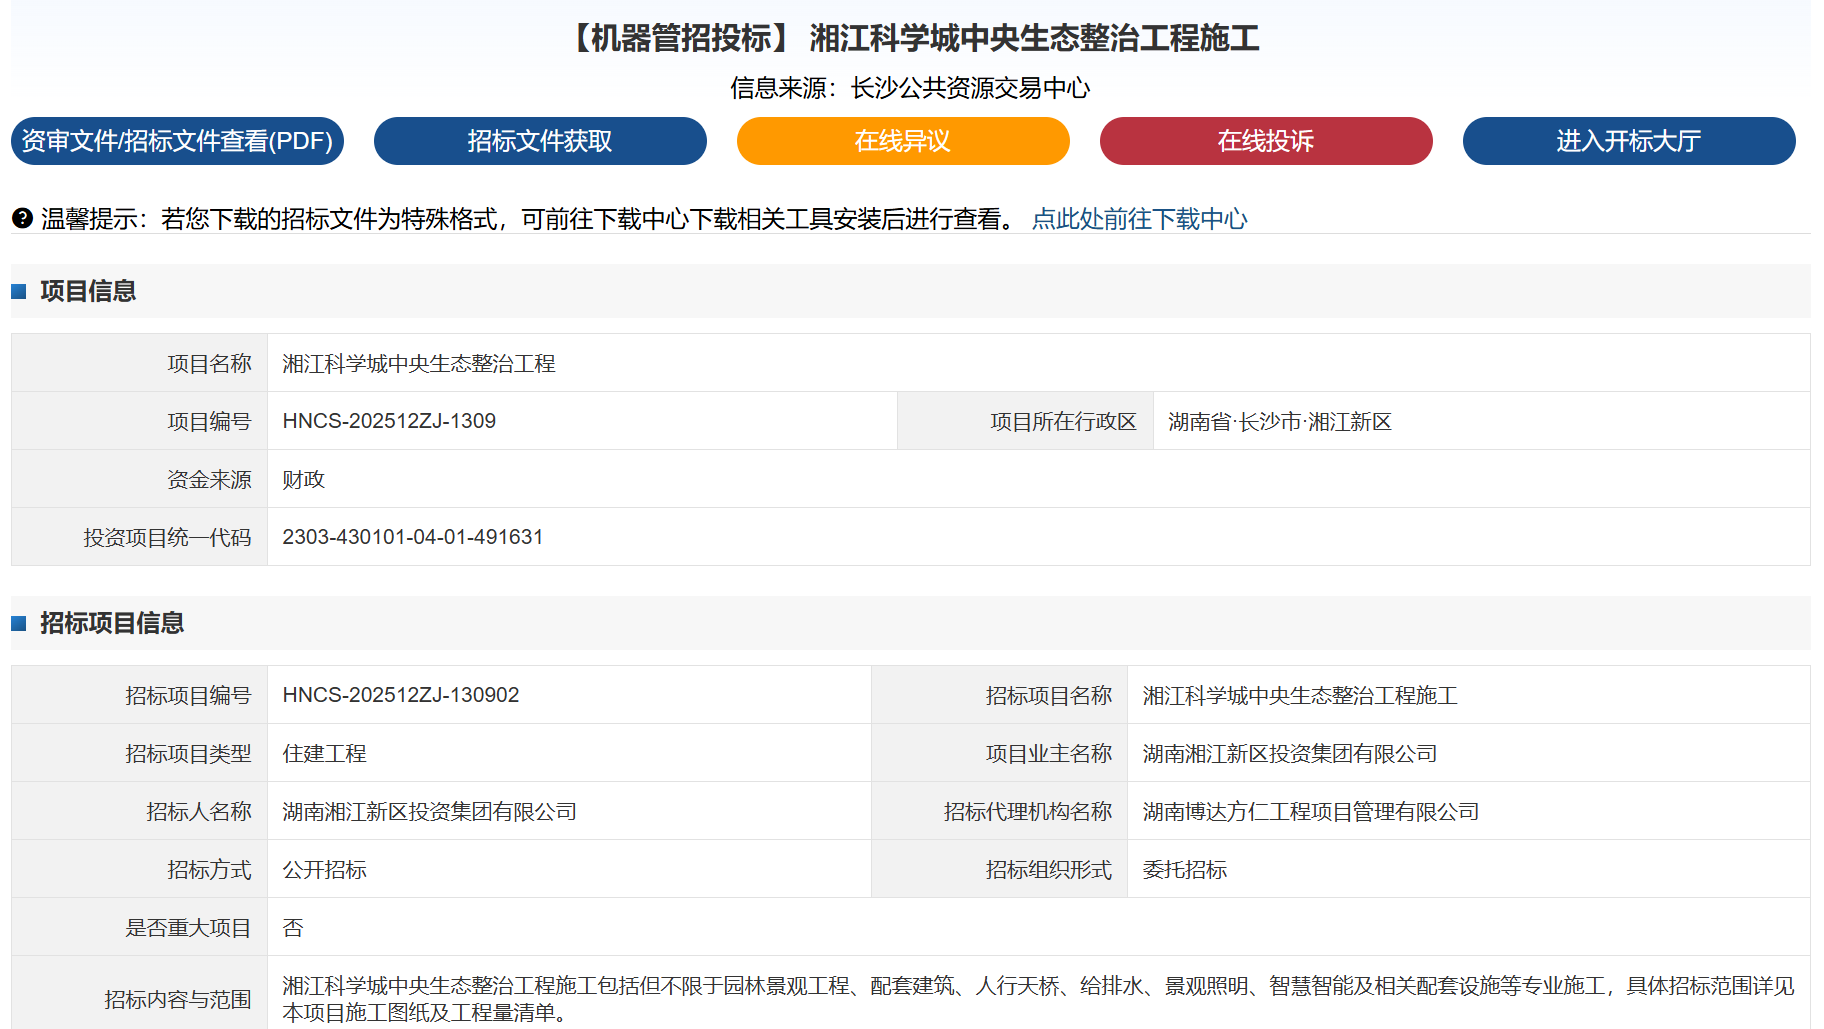Image resolution: width=1824 pixels, height=1029 pixels.
Task: Click the question mark icon beside 温馨提示
Action: (x=22, y=218)
